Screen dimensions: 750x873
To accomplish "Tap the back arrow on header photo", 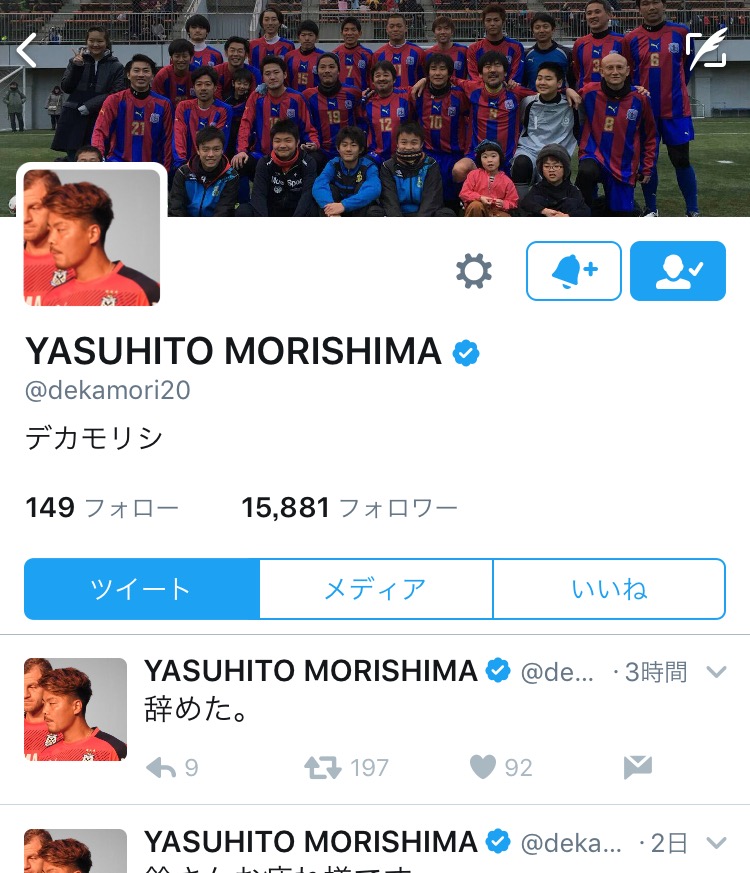I will [x=26, y=50].
